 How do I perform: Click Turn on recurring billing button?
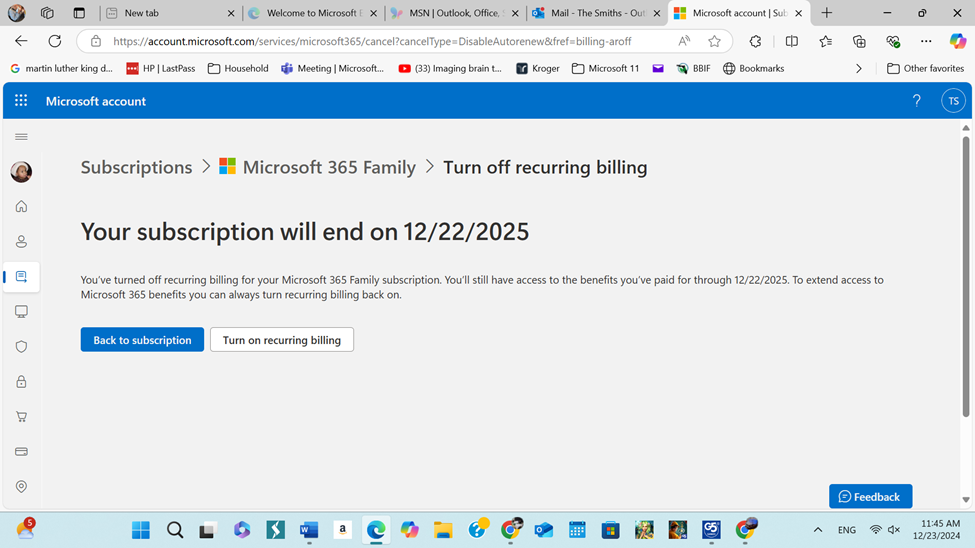[x=282, y=340]
